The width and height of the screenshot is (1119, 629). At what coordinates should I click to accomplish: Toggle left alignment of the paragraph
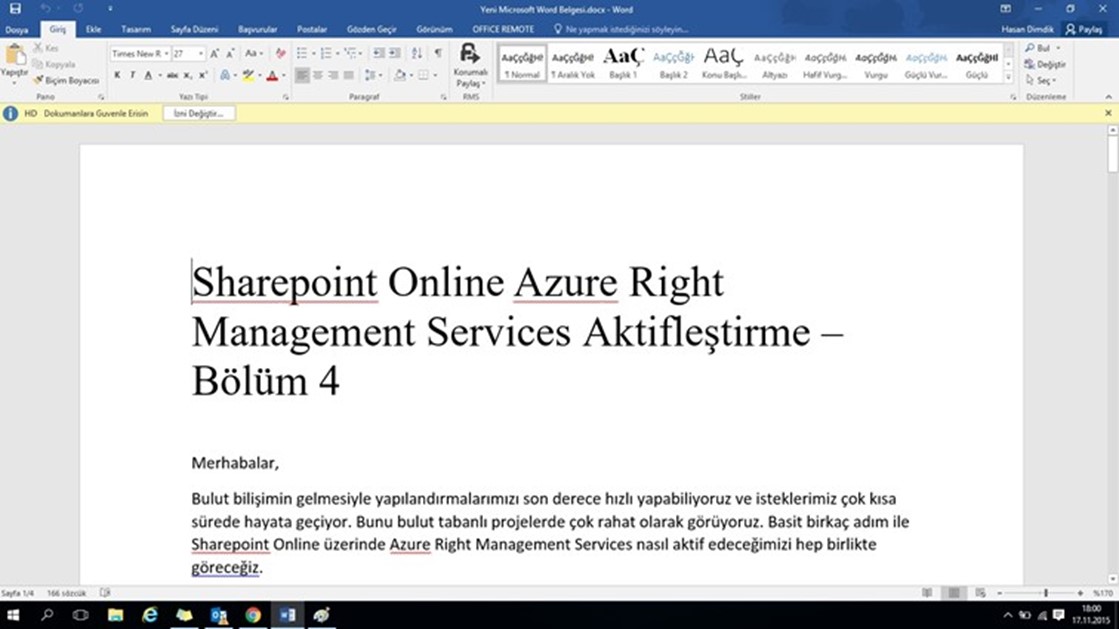pyautogui.click(x=302, y=75)
